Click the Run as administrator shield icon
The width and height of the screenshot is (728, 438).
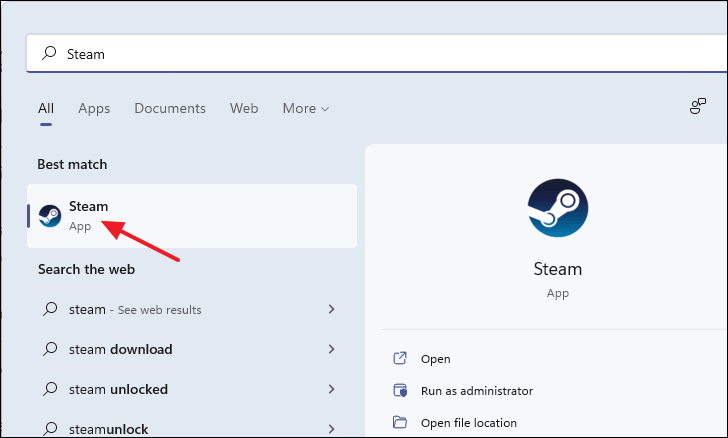400,391
